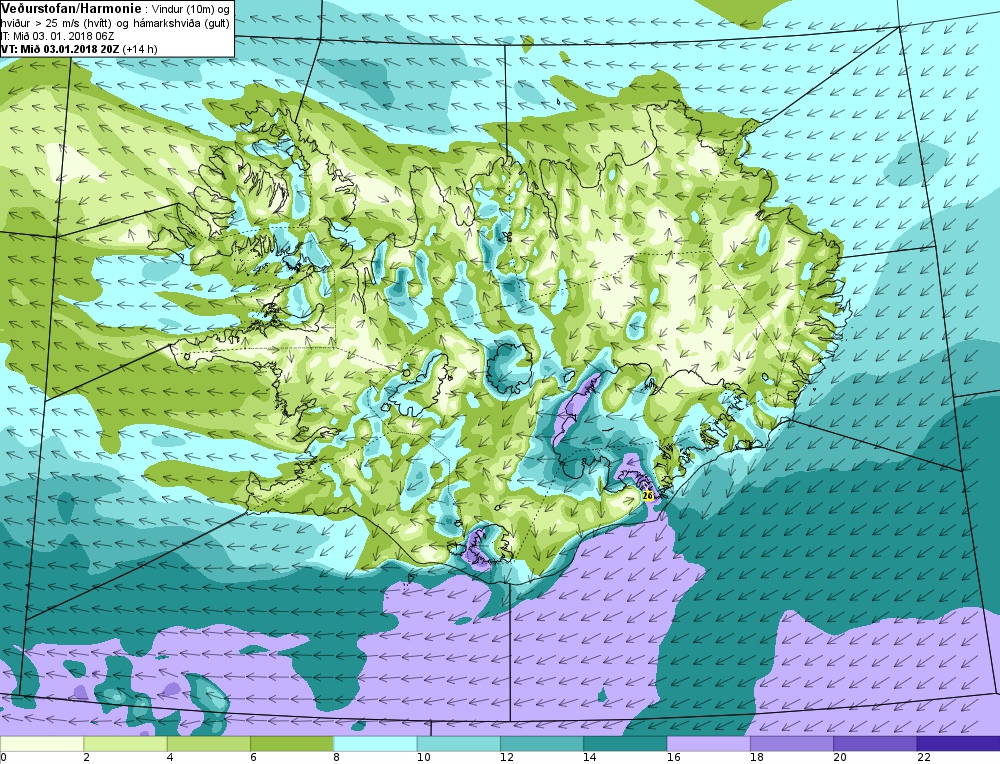The width and height of the screenshot is (1000, 764).
Task: Click the legend scale label '14'
Action: tap(590, 758)
